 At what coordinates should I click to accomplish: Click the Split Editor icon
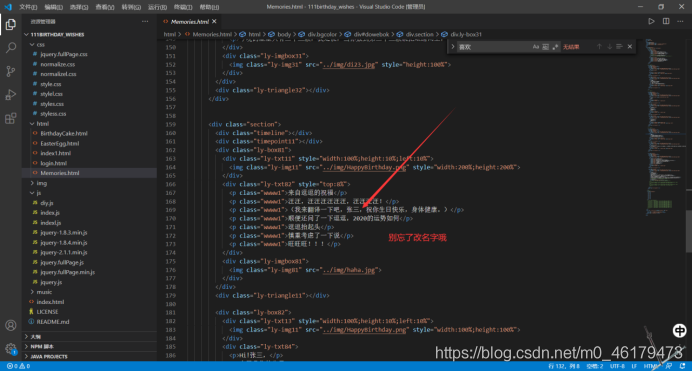(666, 21)
